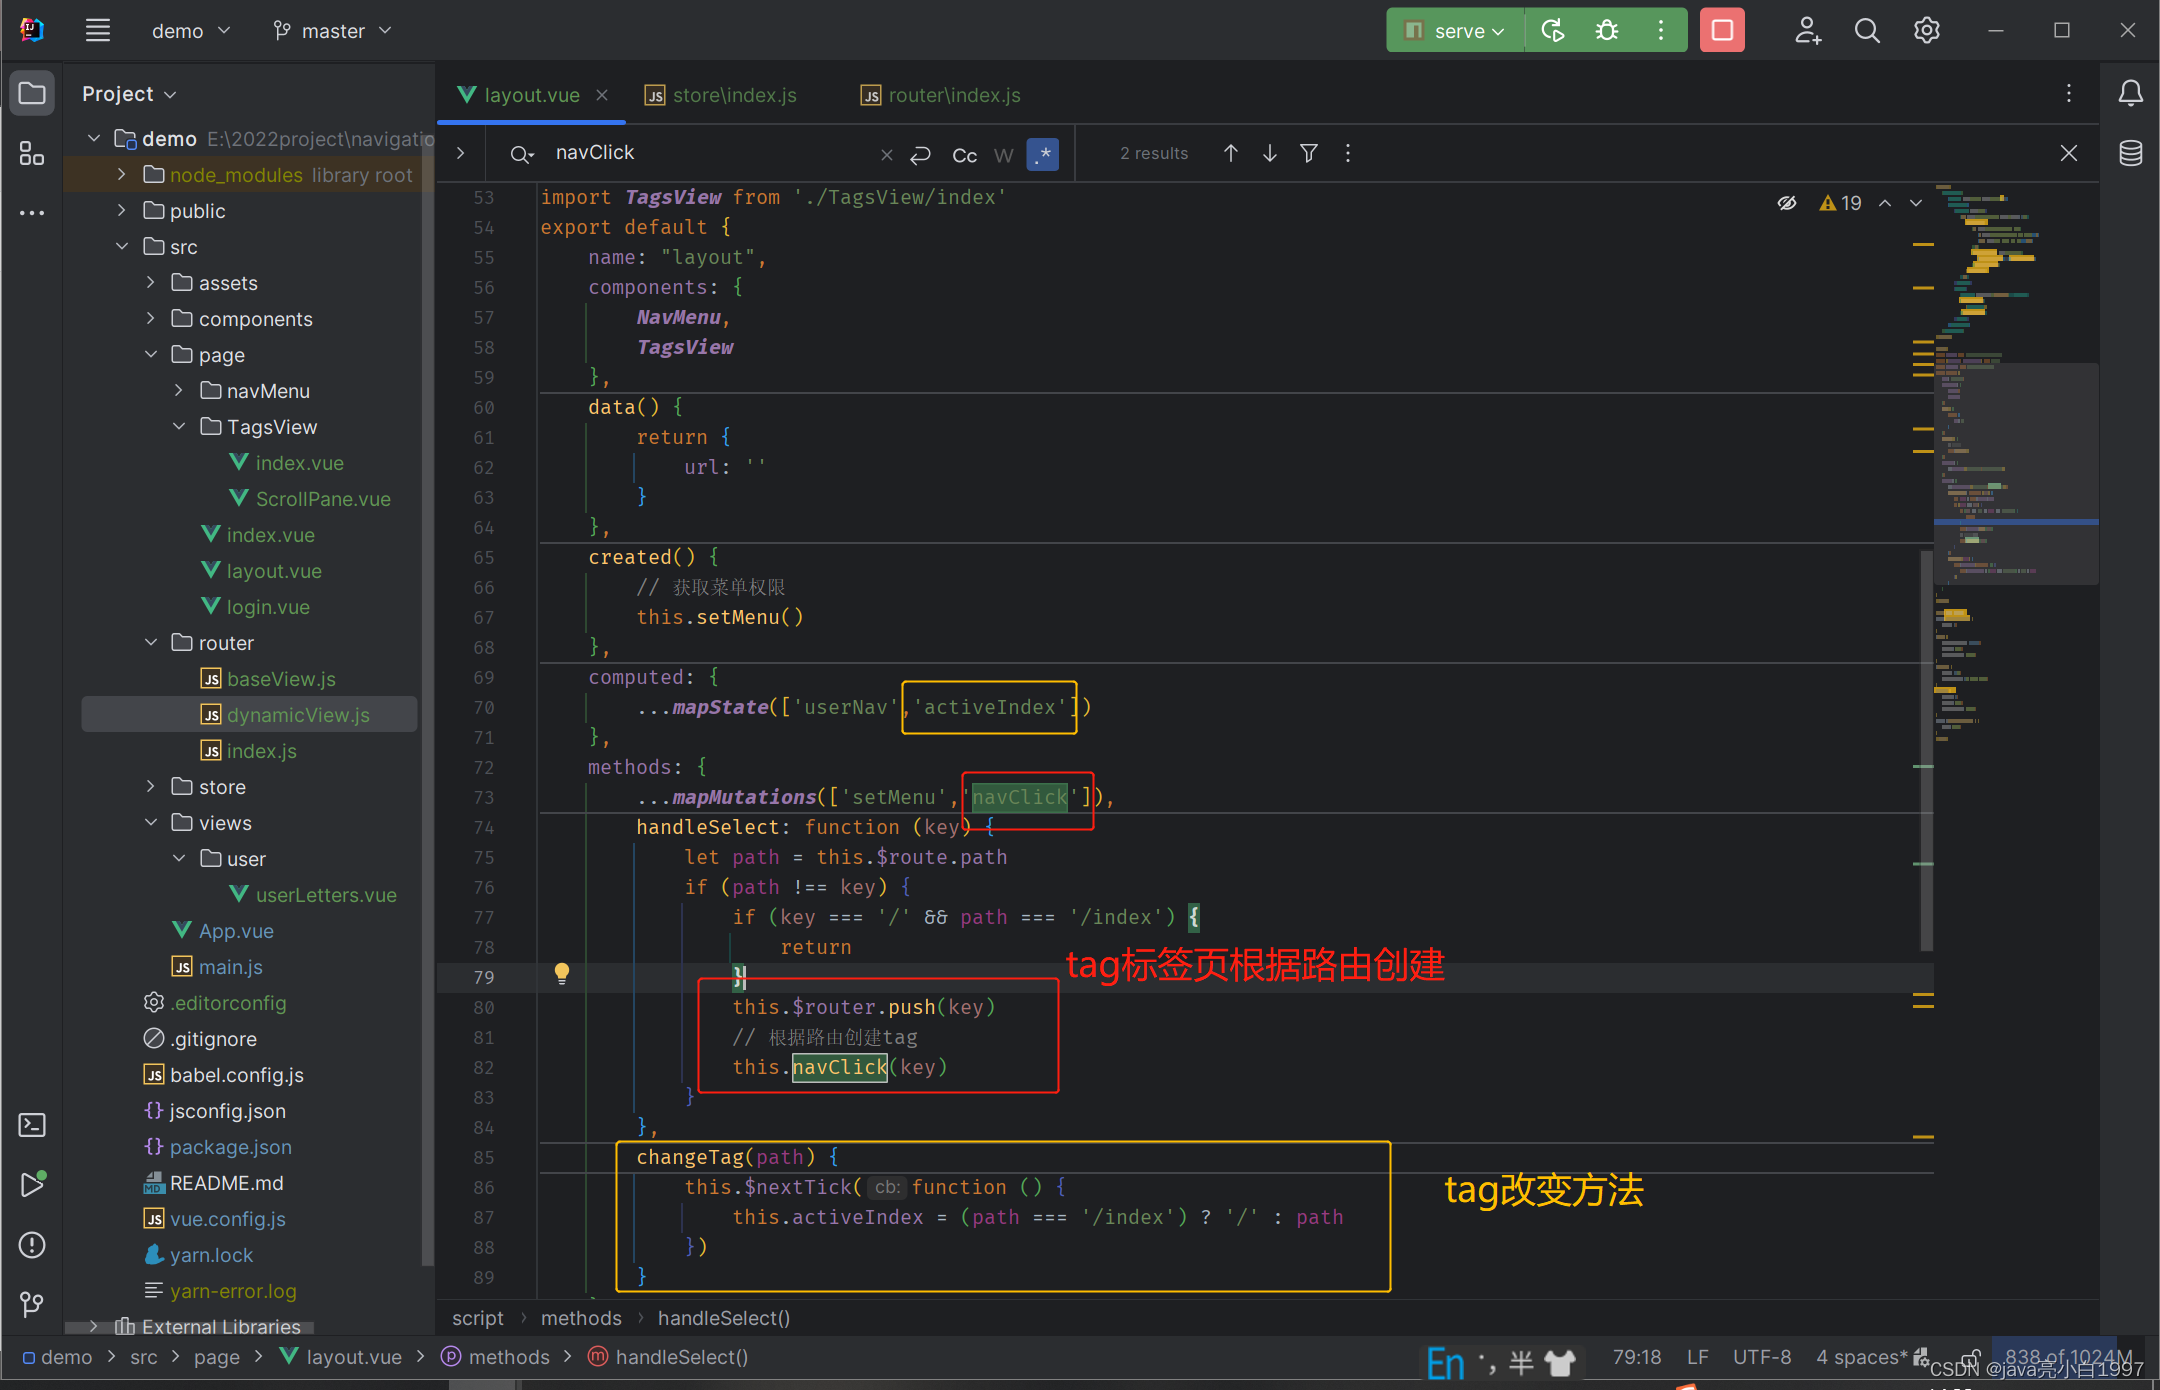Screen dimensions: 2160x1390
Task: Expand the store folder
Action: pyautogui.click(x=151, y=787)
